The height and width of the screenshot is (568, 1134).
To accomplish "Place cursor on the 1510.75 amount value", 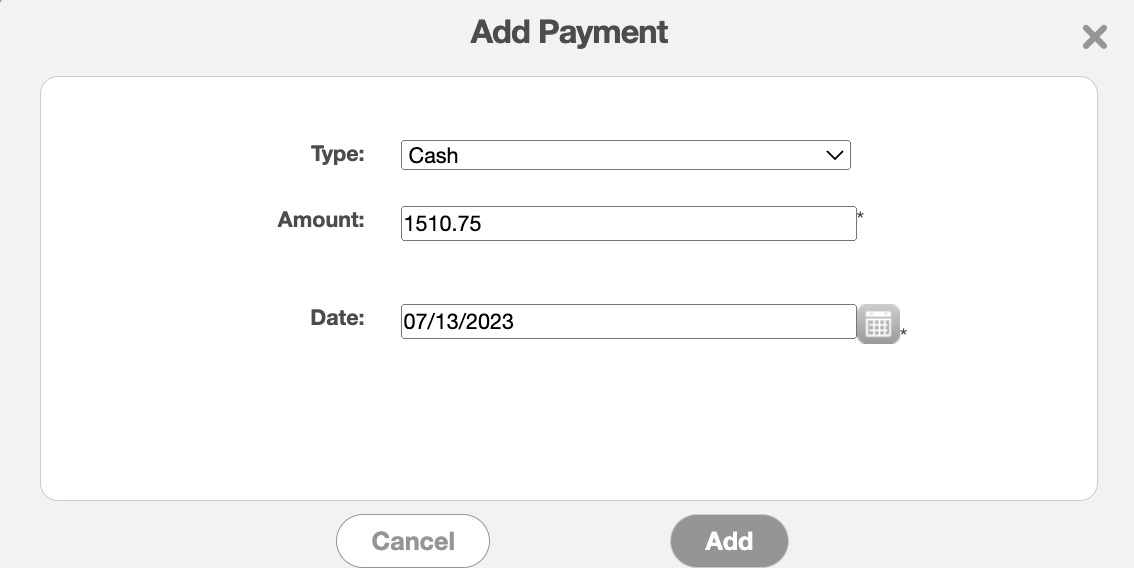I will 442,225.
